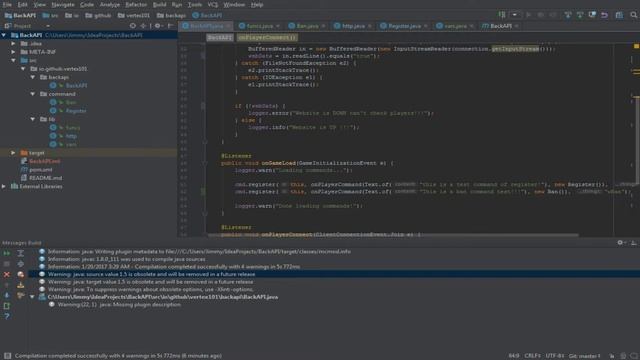The height and width of the screenshot is (360, 640).
Task: Click the CRLF line separator widget
Action: (533, 356)
